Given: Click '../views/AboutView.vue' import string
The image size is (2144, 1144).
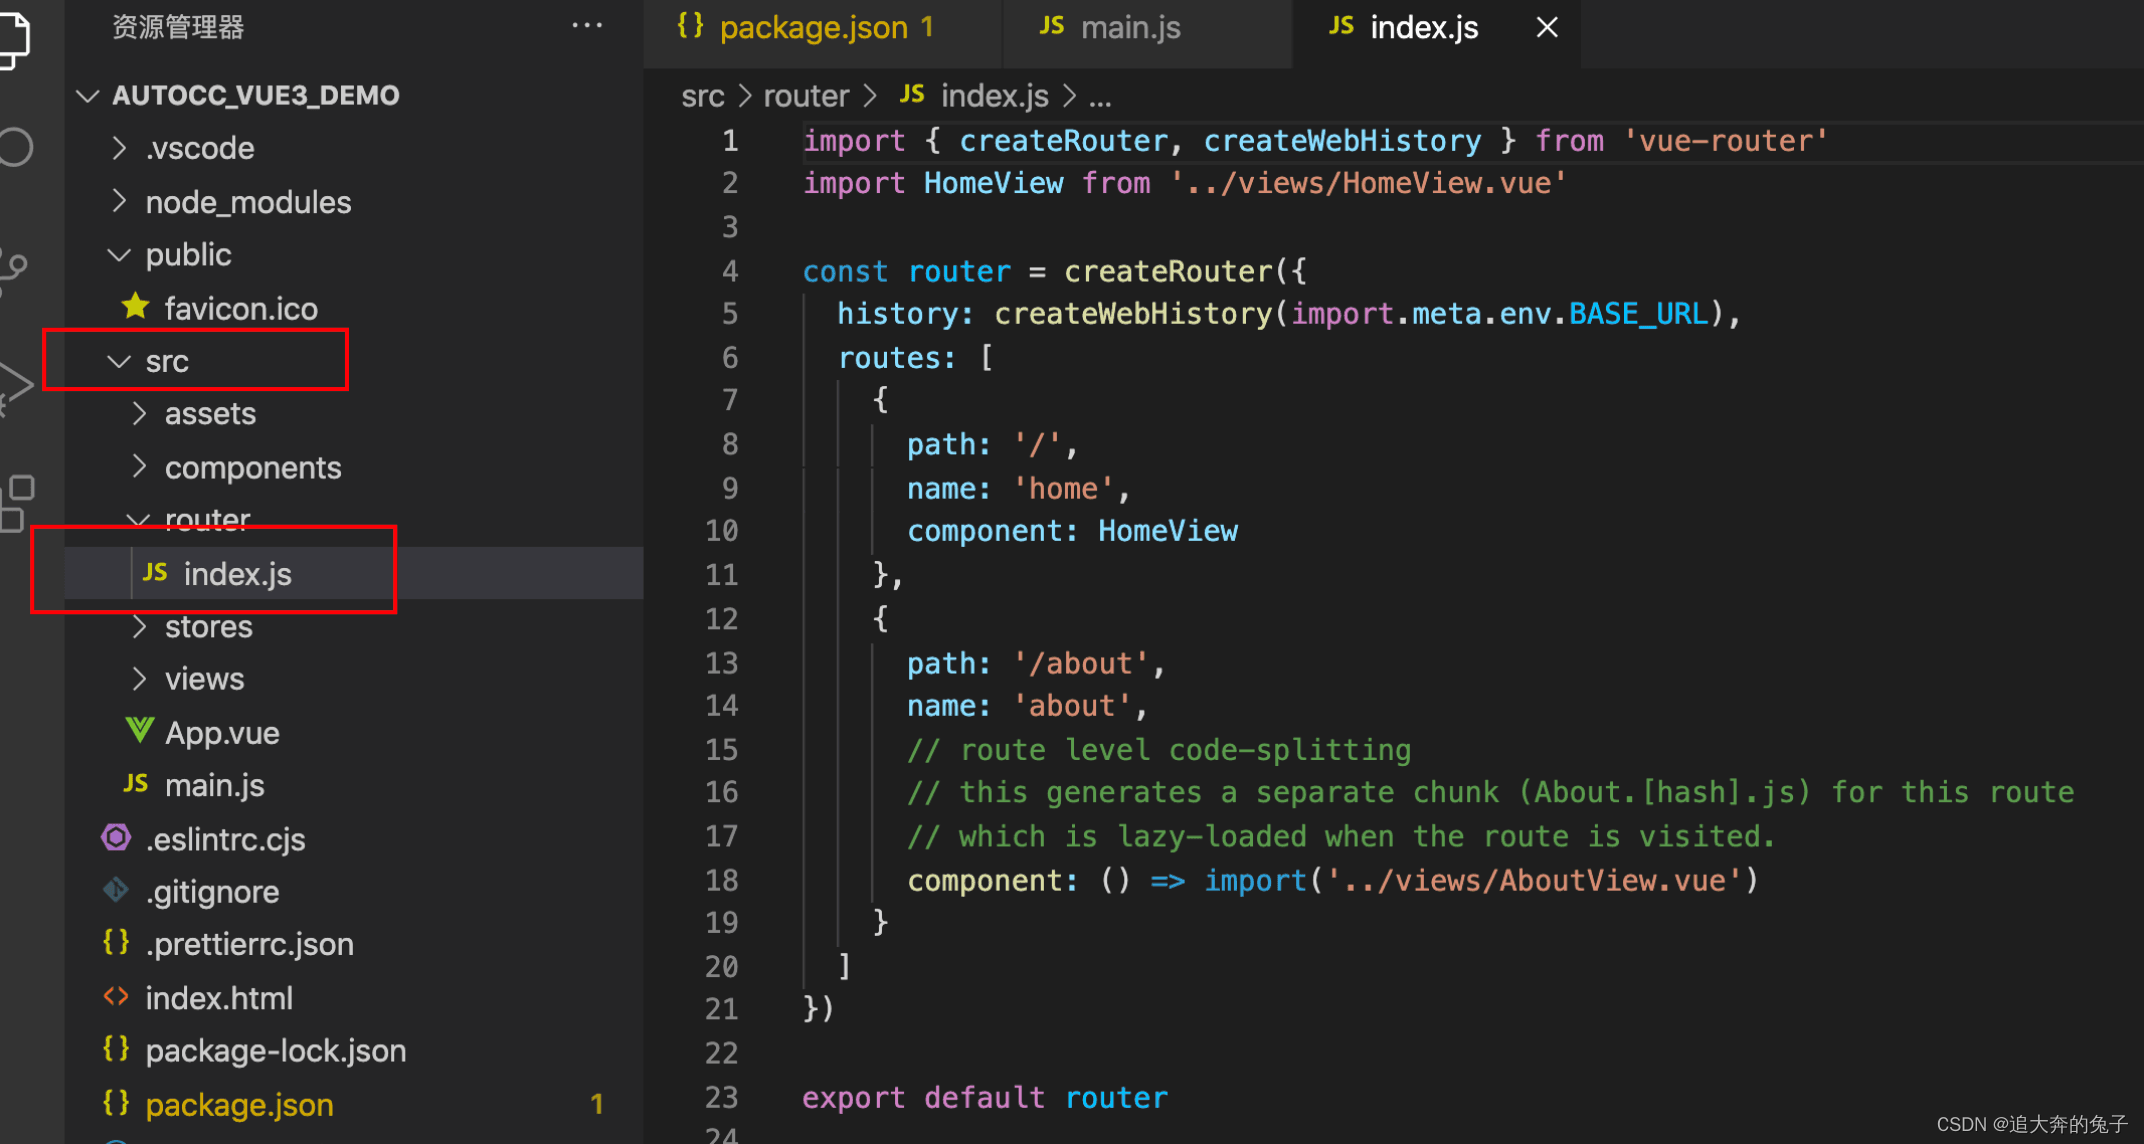Looking at the screenshot, I should click(x=1535, y=880).
